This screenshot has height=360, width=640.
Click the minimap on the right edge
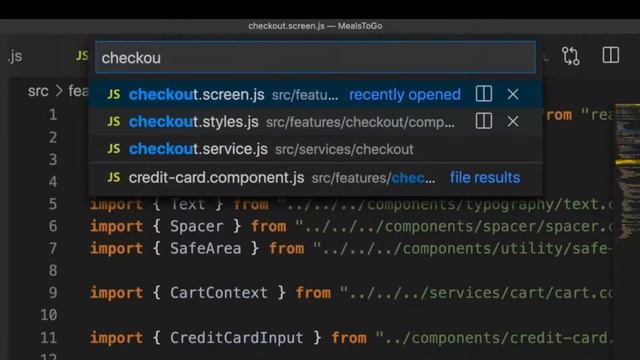(627, 171)
